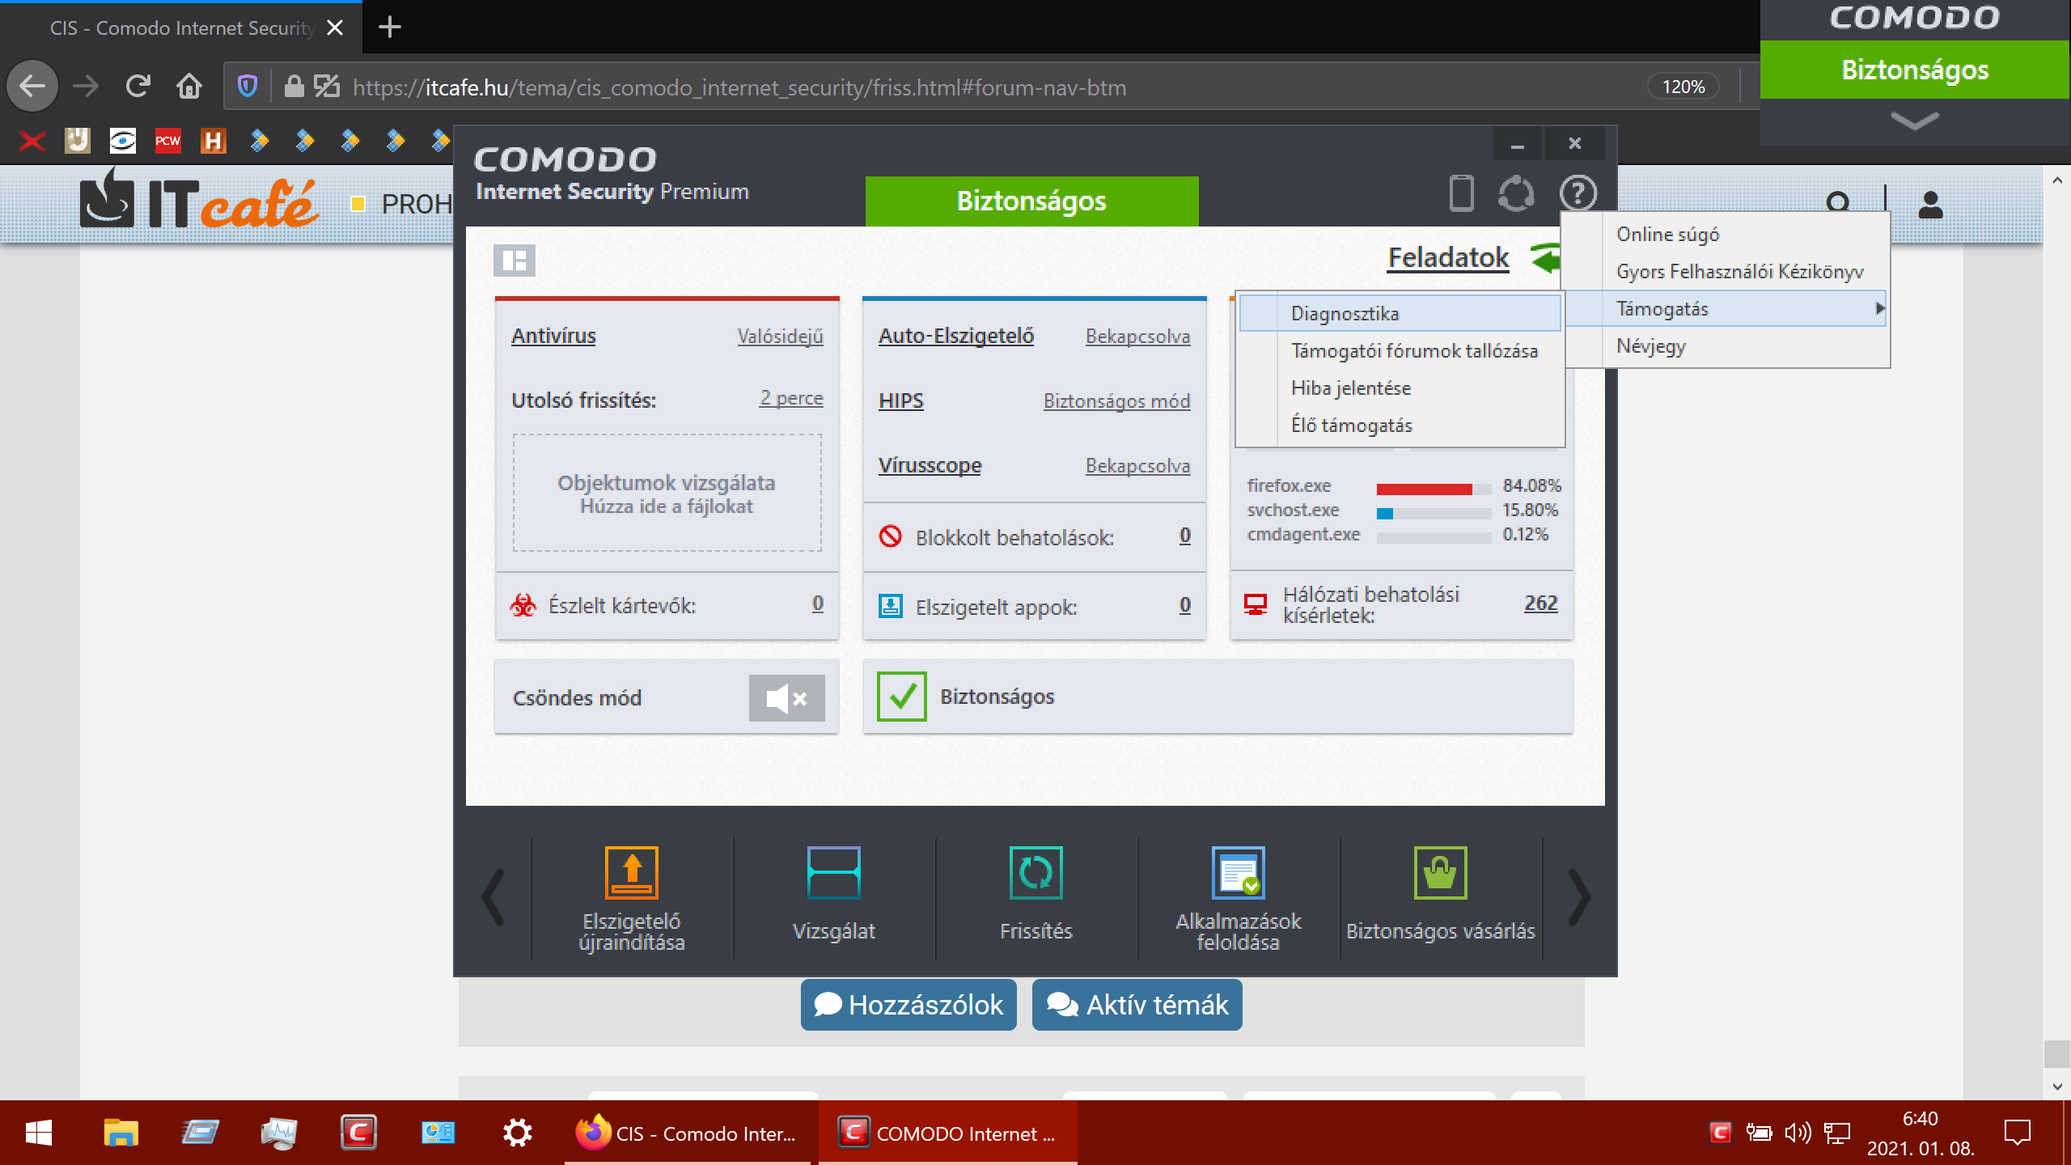Open new Firefox tab with plus
The width and height of the screenshot is (2071, 1165).
[x=389, y=27]
